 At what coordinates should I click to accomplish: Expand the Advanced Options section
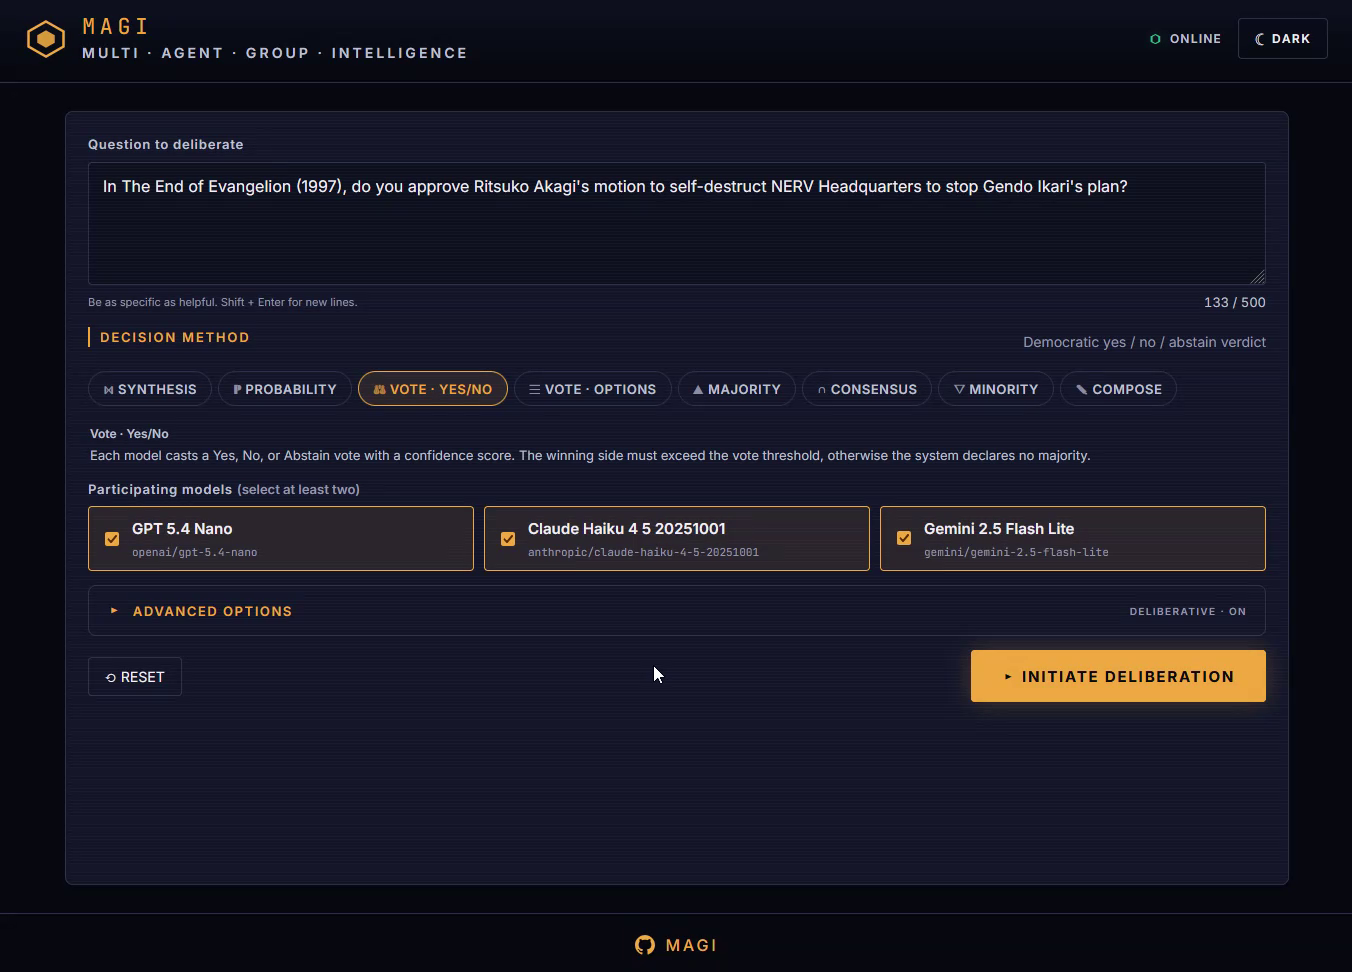click(212, 611)
